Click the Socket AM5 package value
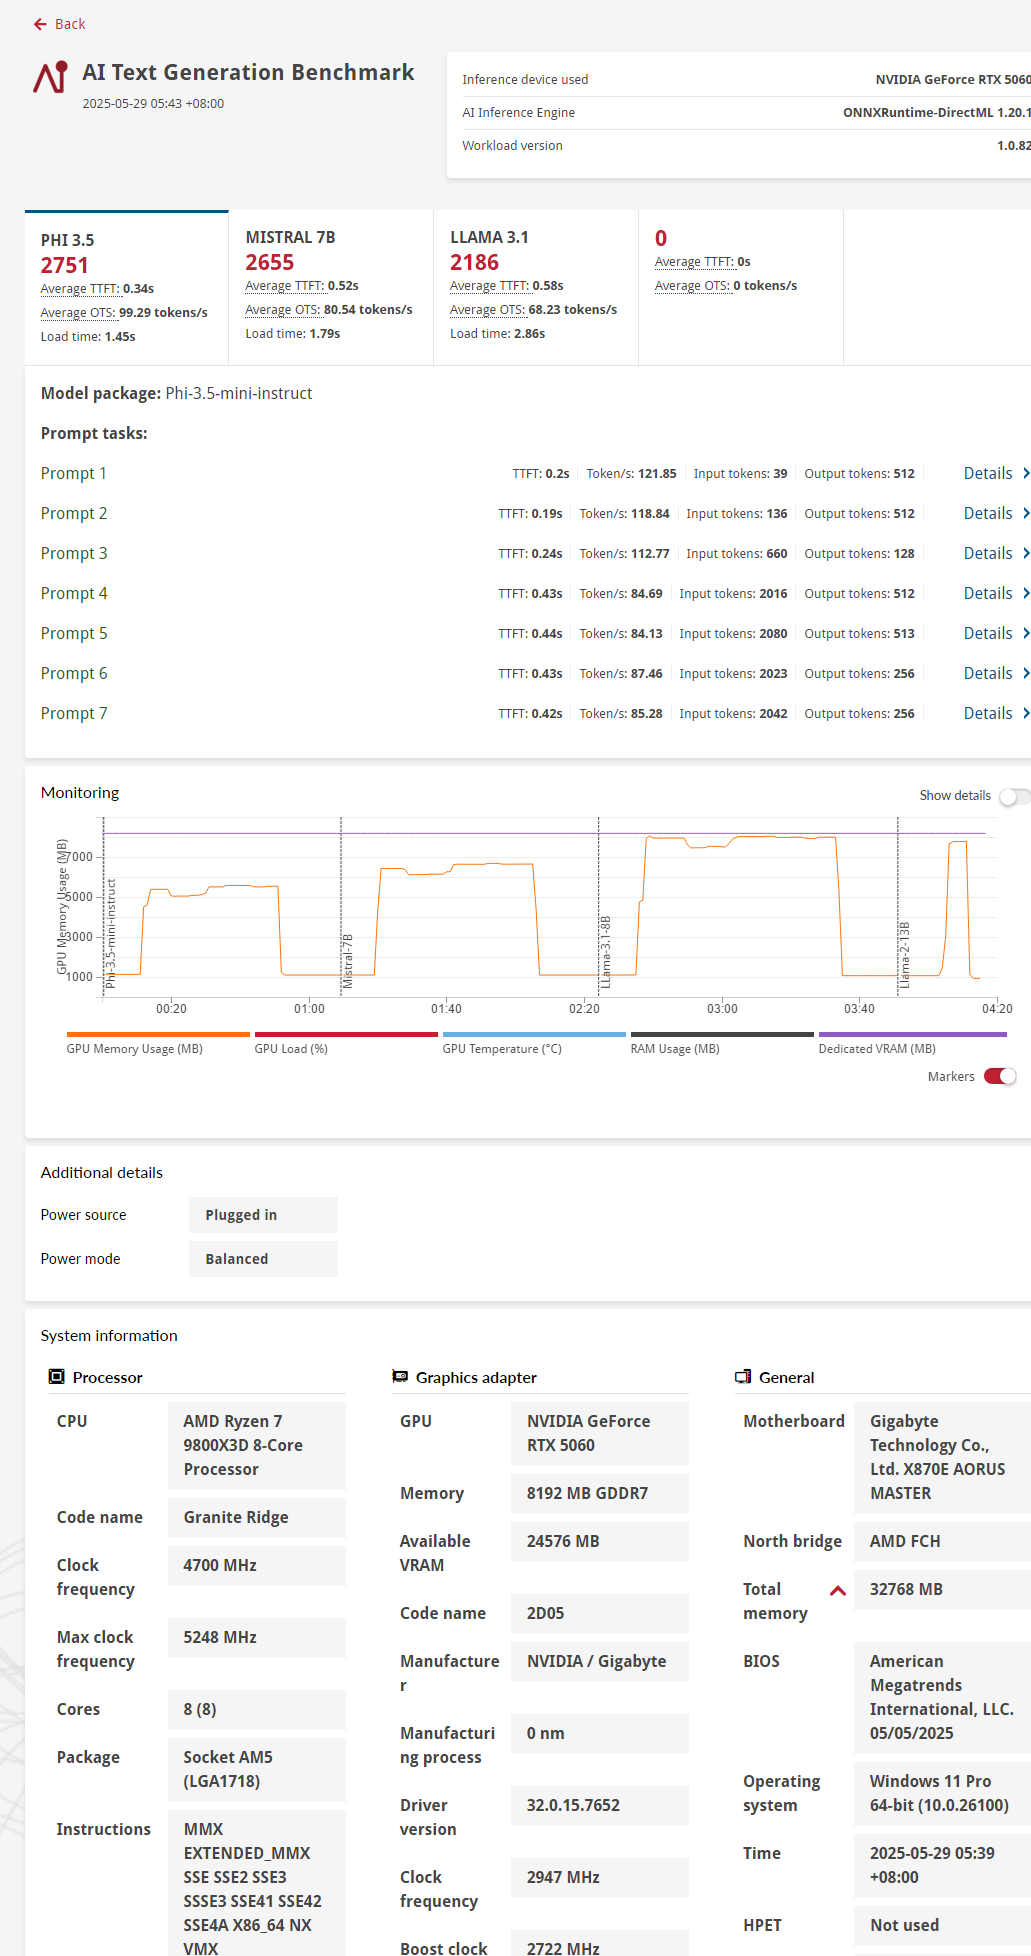Viewport: 1031px width, 1956px height. pyautogui.click(x=256, y=1769)
